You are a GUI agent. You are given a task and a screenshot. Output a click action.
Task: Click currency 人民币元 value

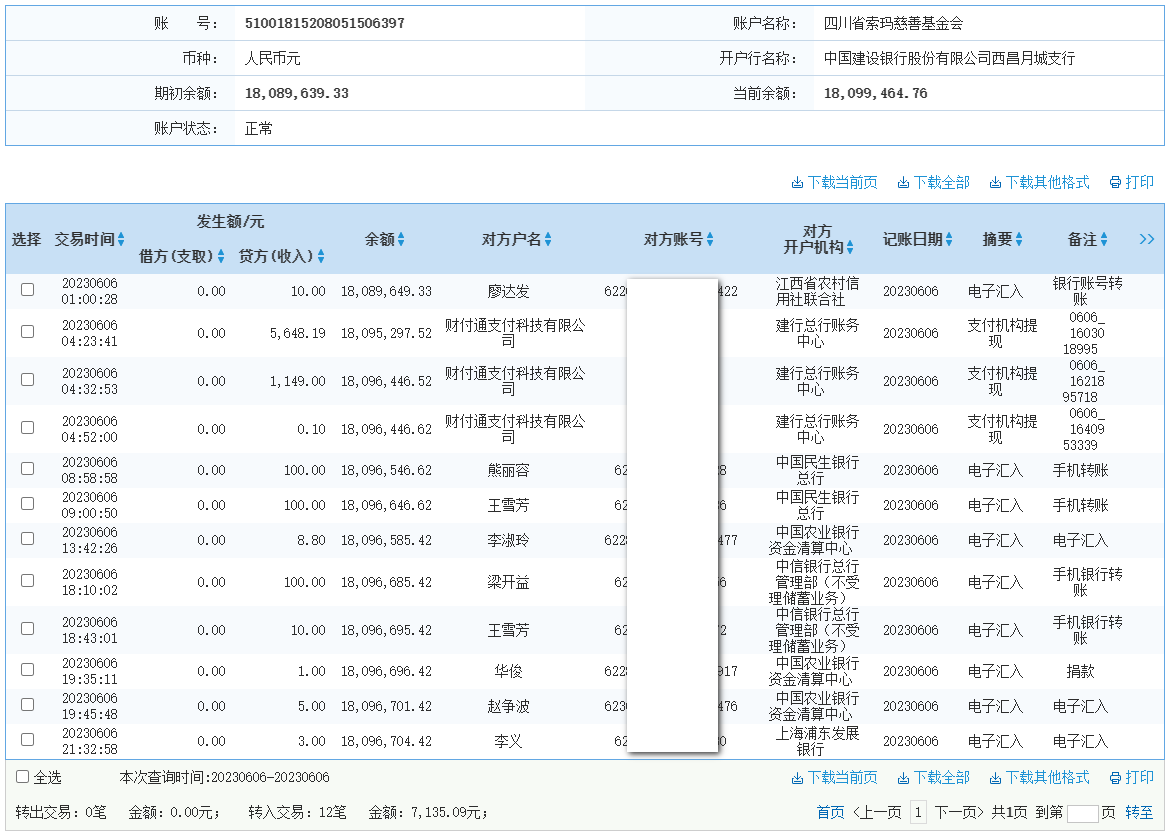273,58
